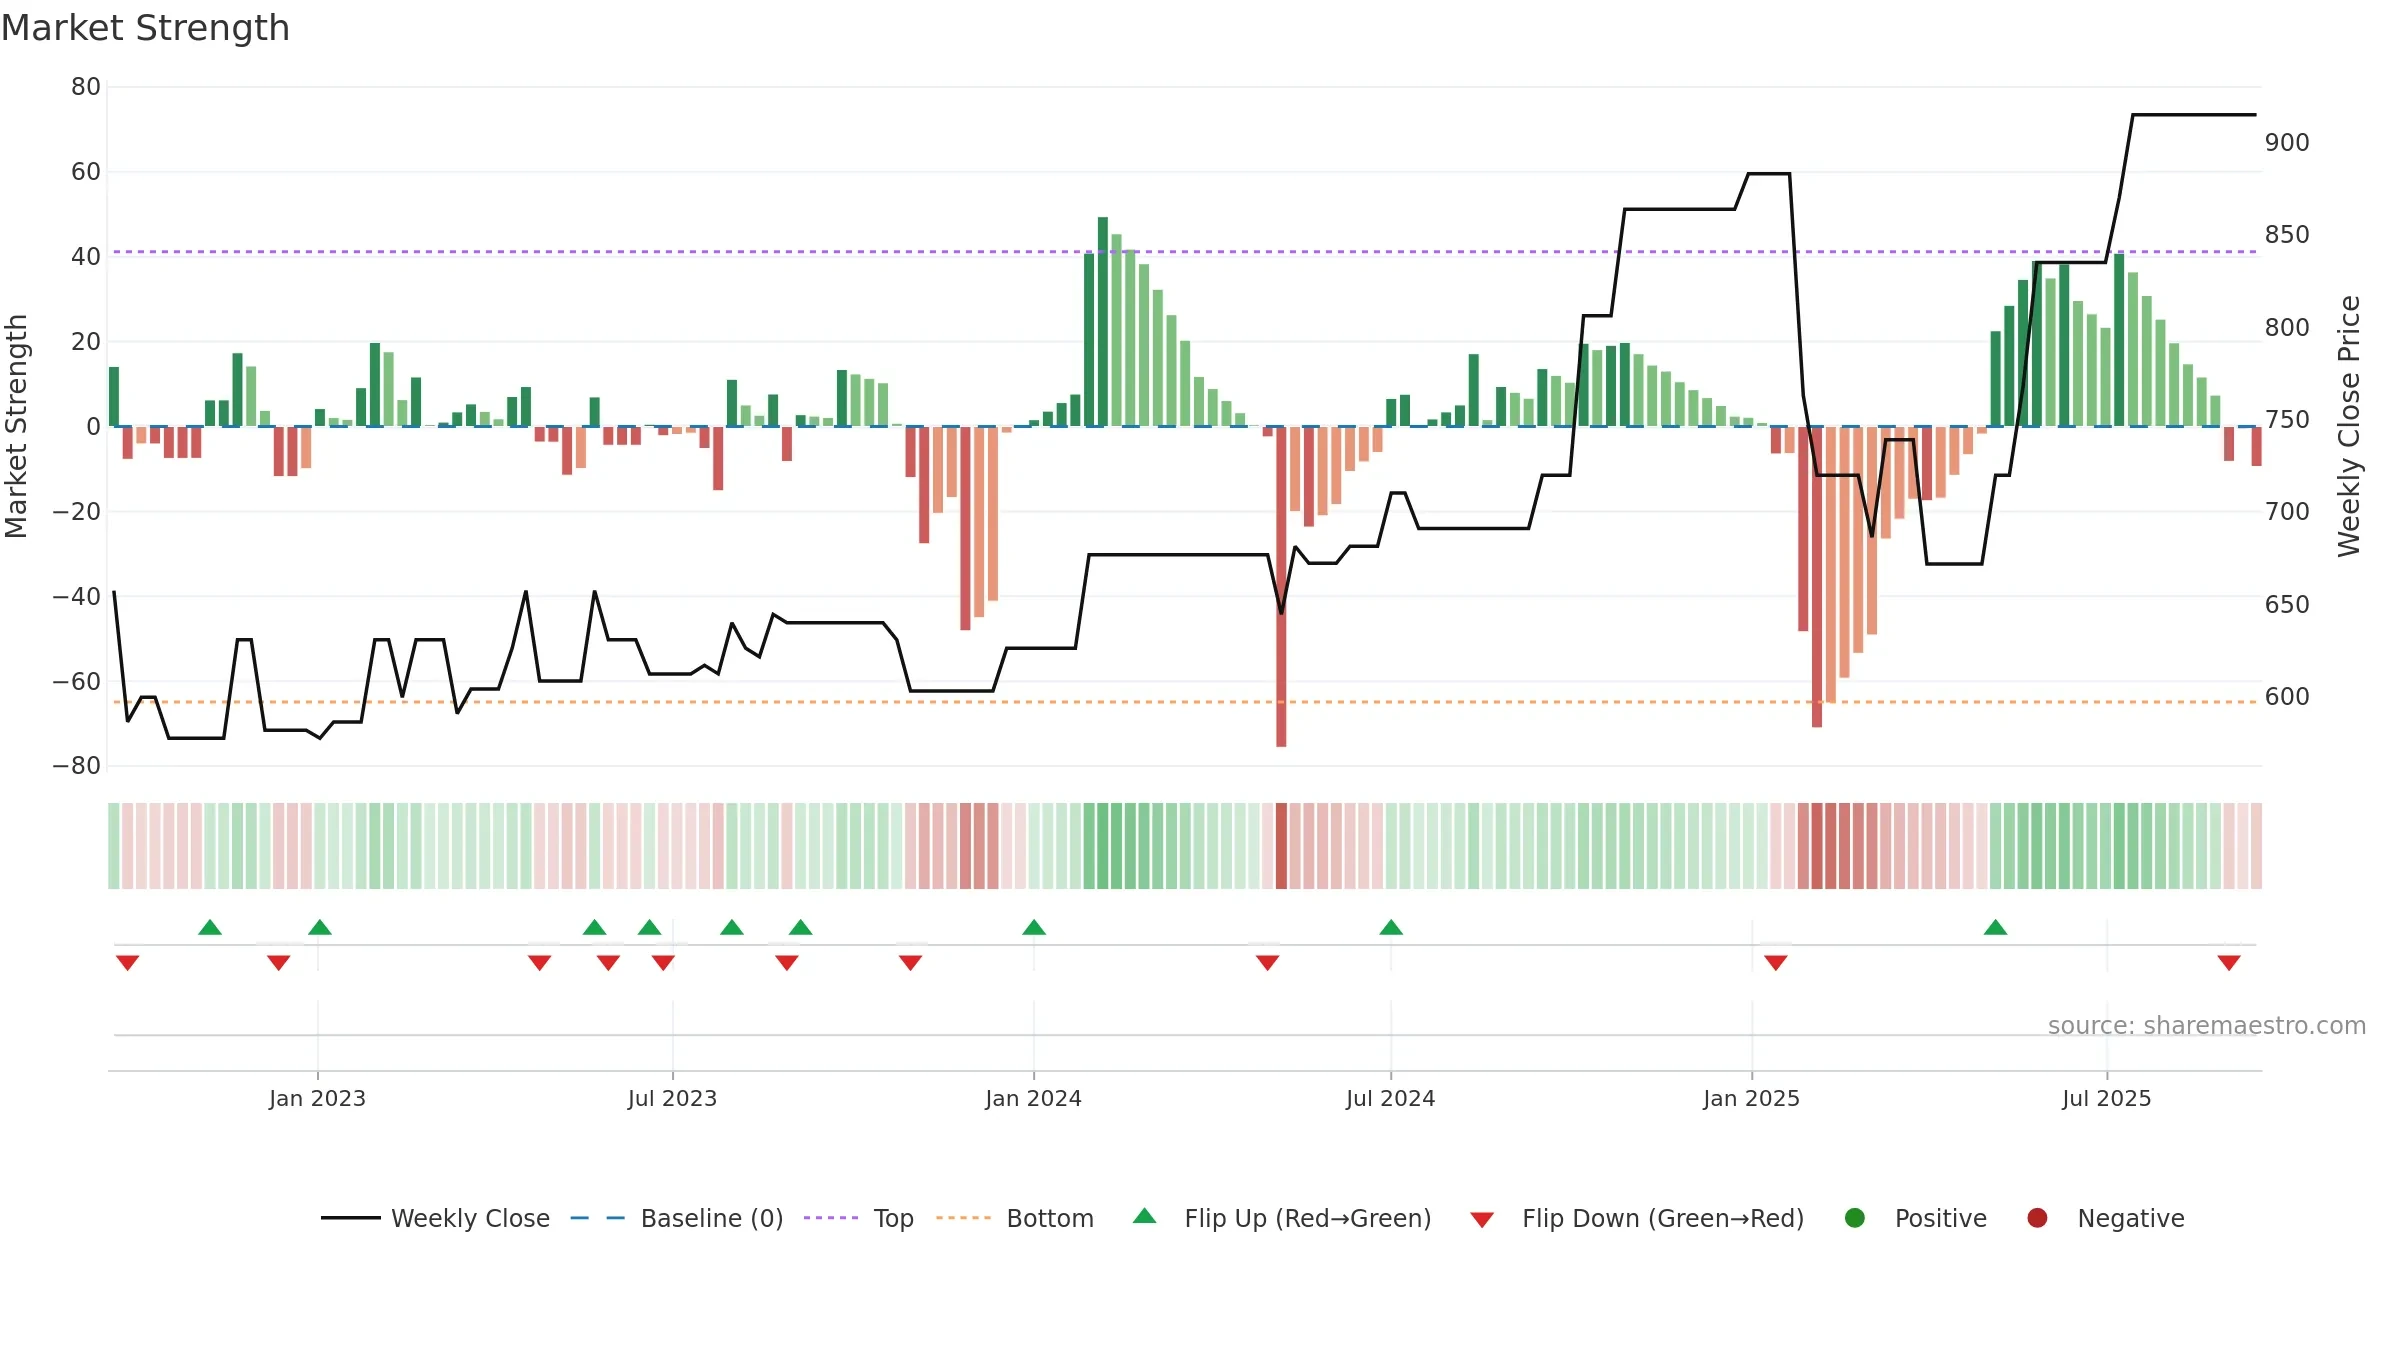2400x1350 pixels.
Task: Click the flip-up marker at Jul 2024
Action: point(1391,927)
